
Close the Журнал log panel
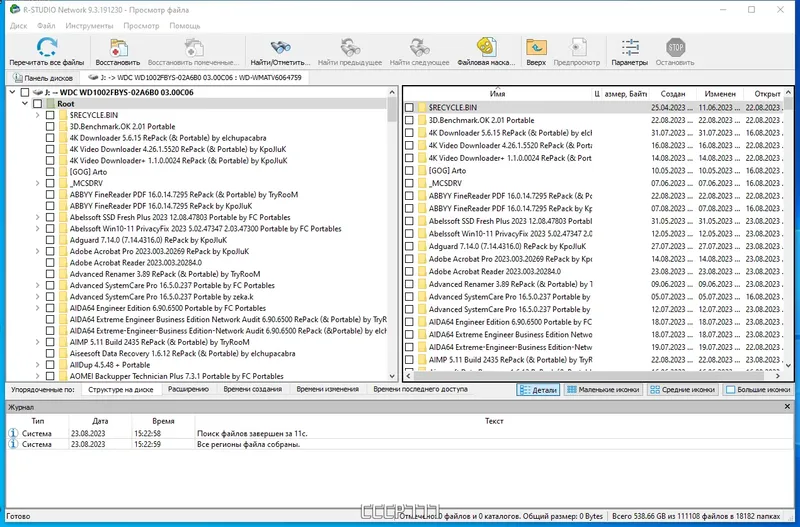point(787,407)
